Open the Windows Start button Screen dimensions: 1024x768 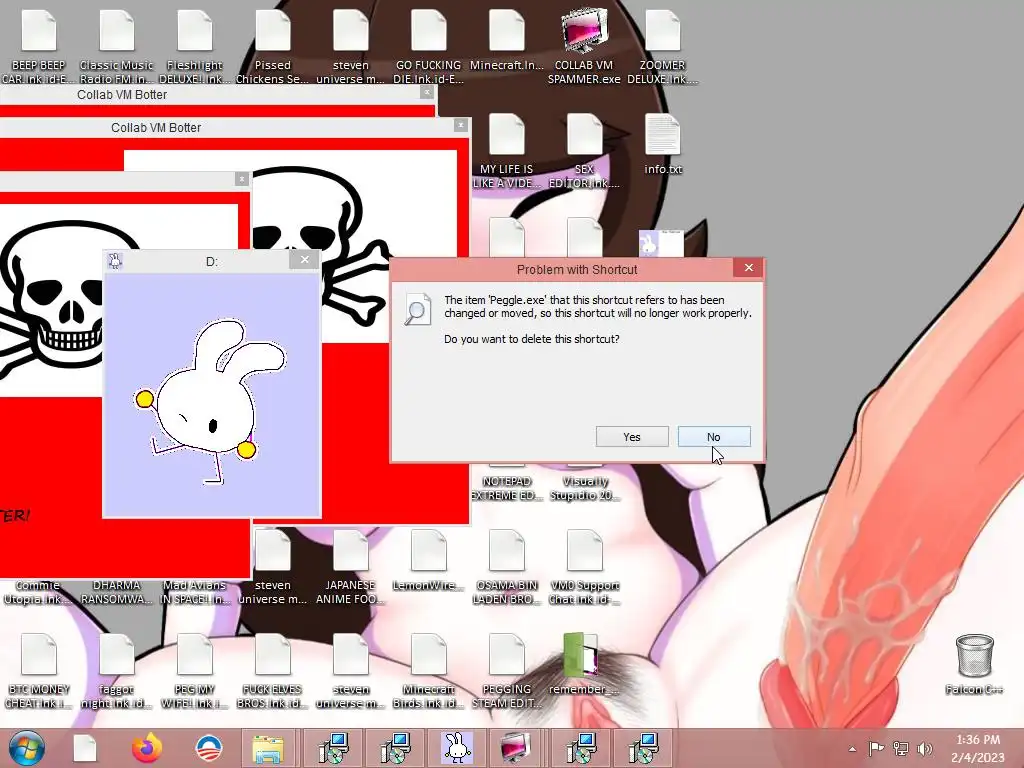pyautogui.click(x=26, y=748)
